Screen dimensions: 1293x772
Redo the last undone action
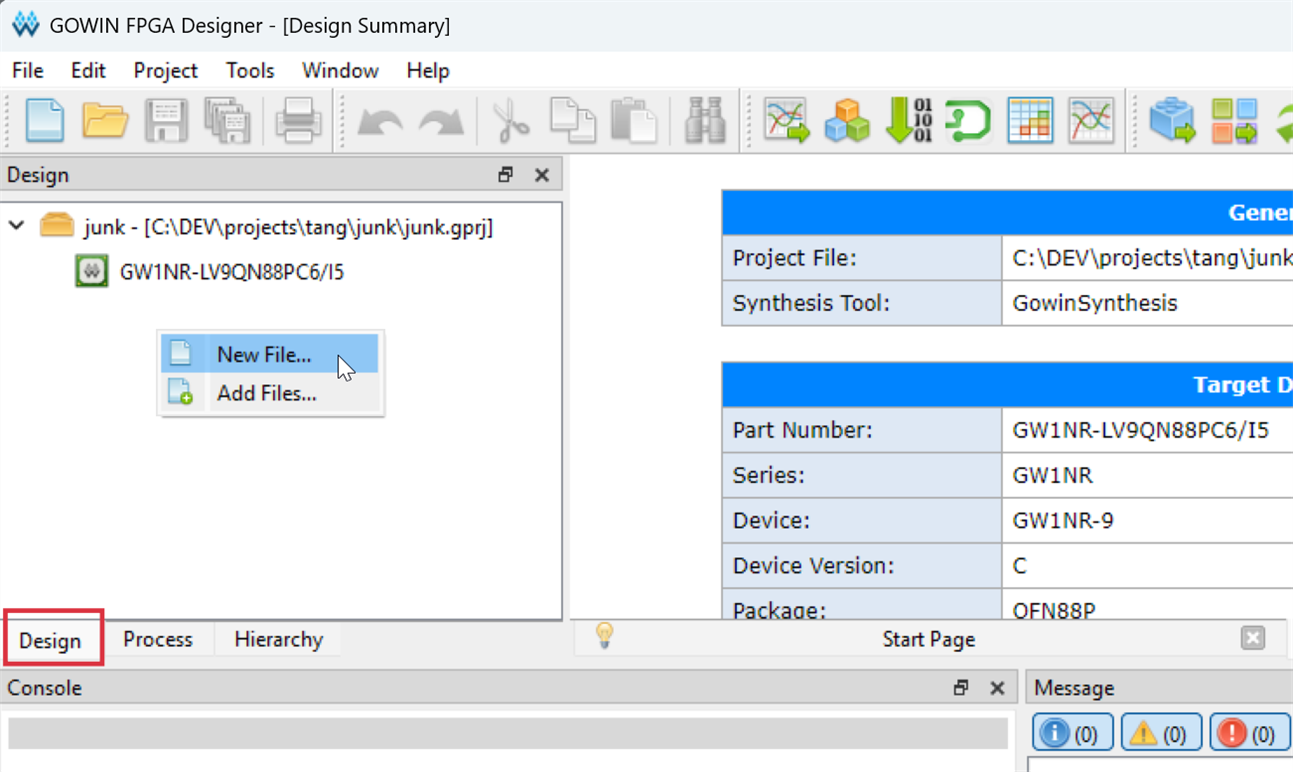[x=442, y=122]
